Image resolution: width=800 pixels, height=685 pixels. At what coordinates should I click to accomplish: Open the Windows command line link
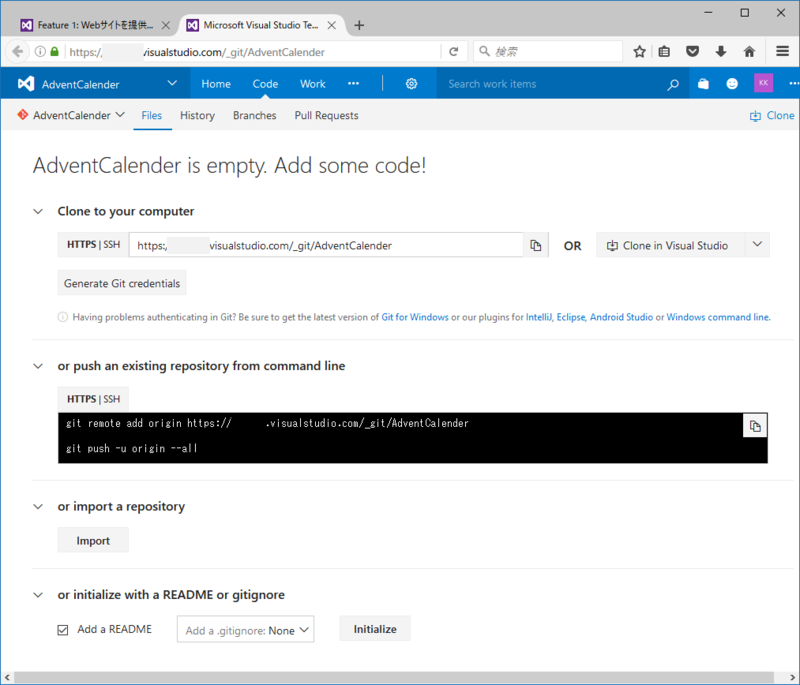[718, 317]
